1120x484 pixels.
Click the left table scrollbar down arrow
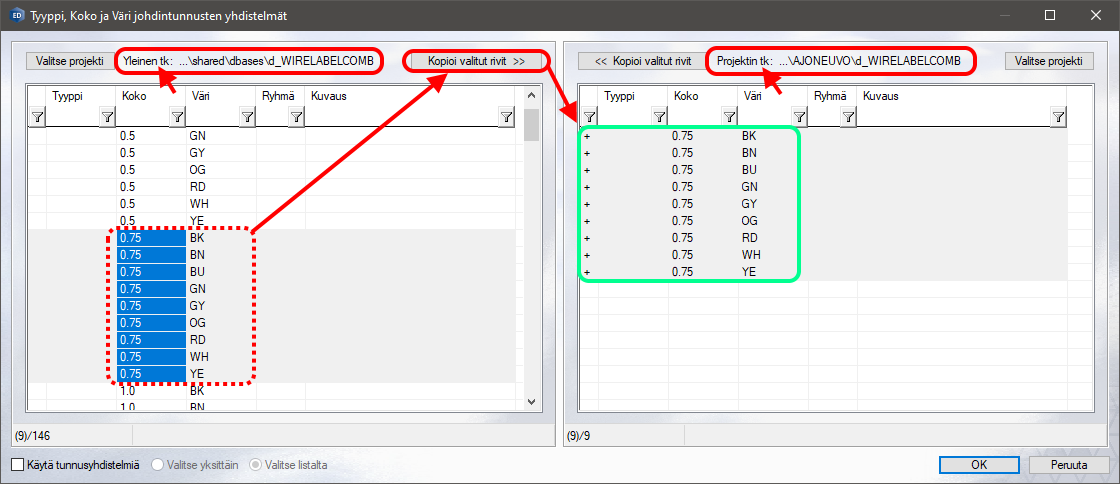tap(531, 403)
